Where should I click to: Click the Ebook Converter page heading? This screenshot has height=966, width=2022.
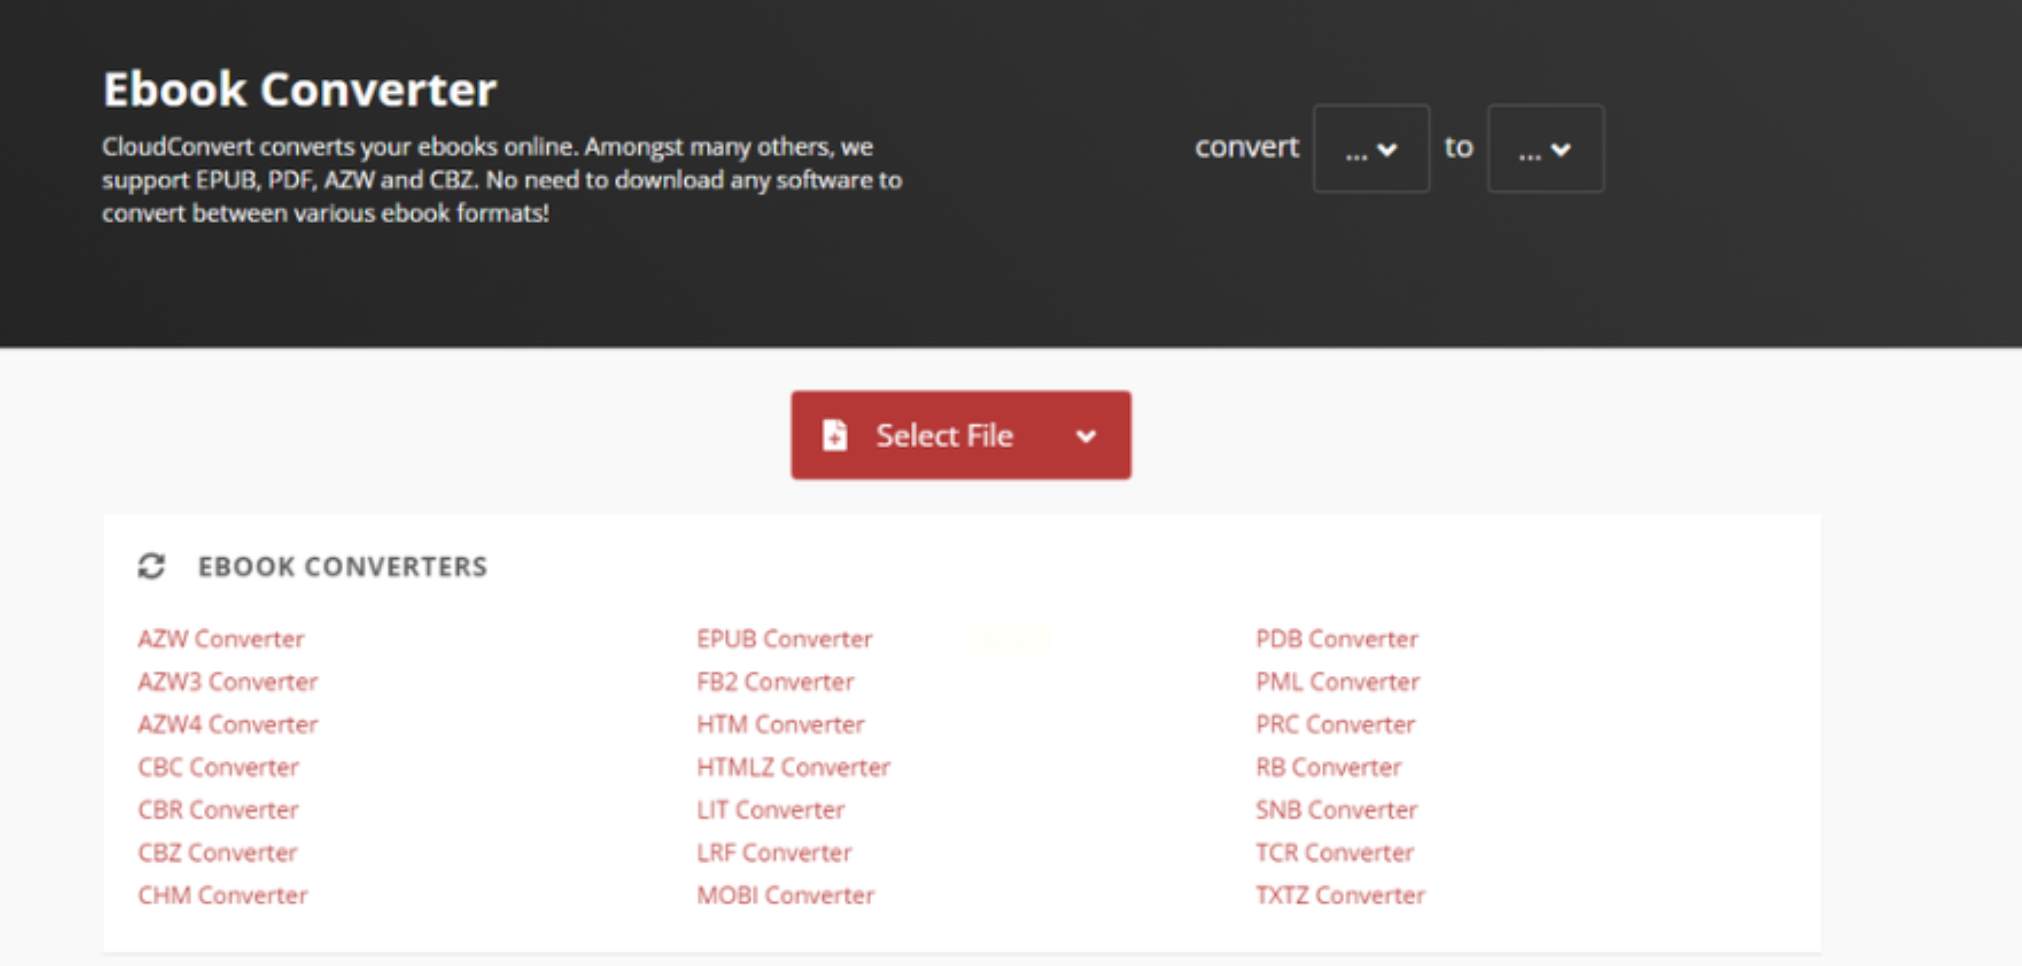[300, 89]
